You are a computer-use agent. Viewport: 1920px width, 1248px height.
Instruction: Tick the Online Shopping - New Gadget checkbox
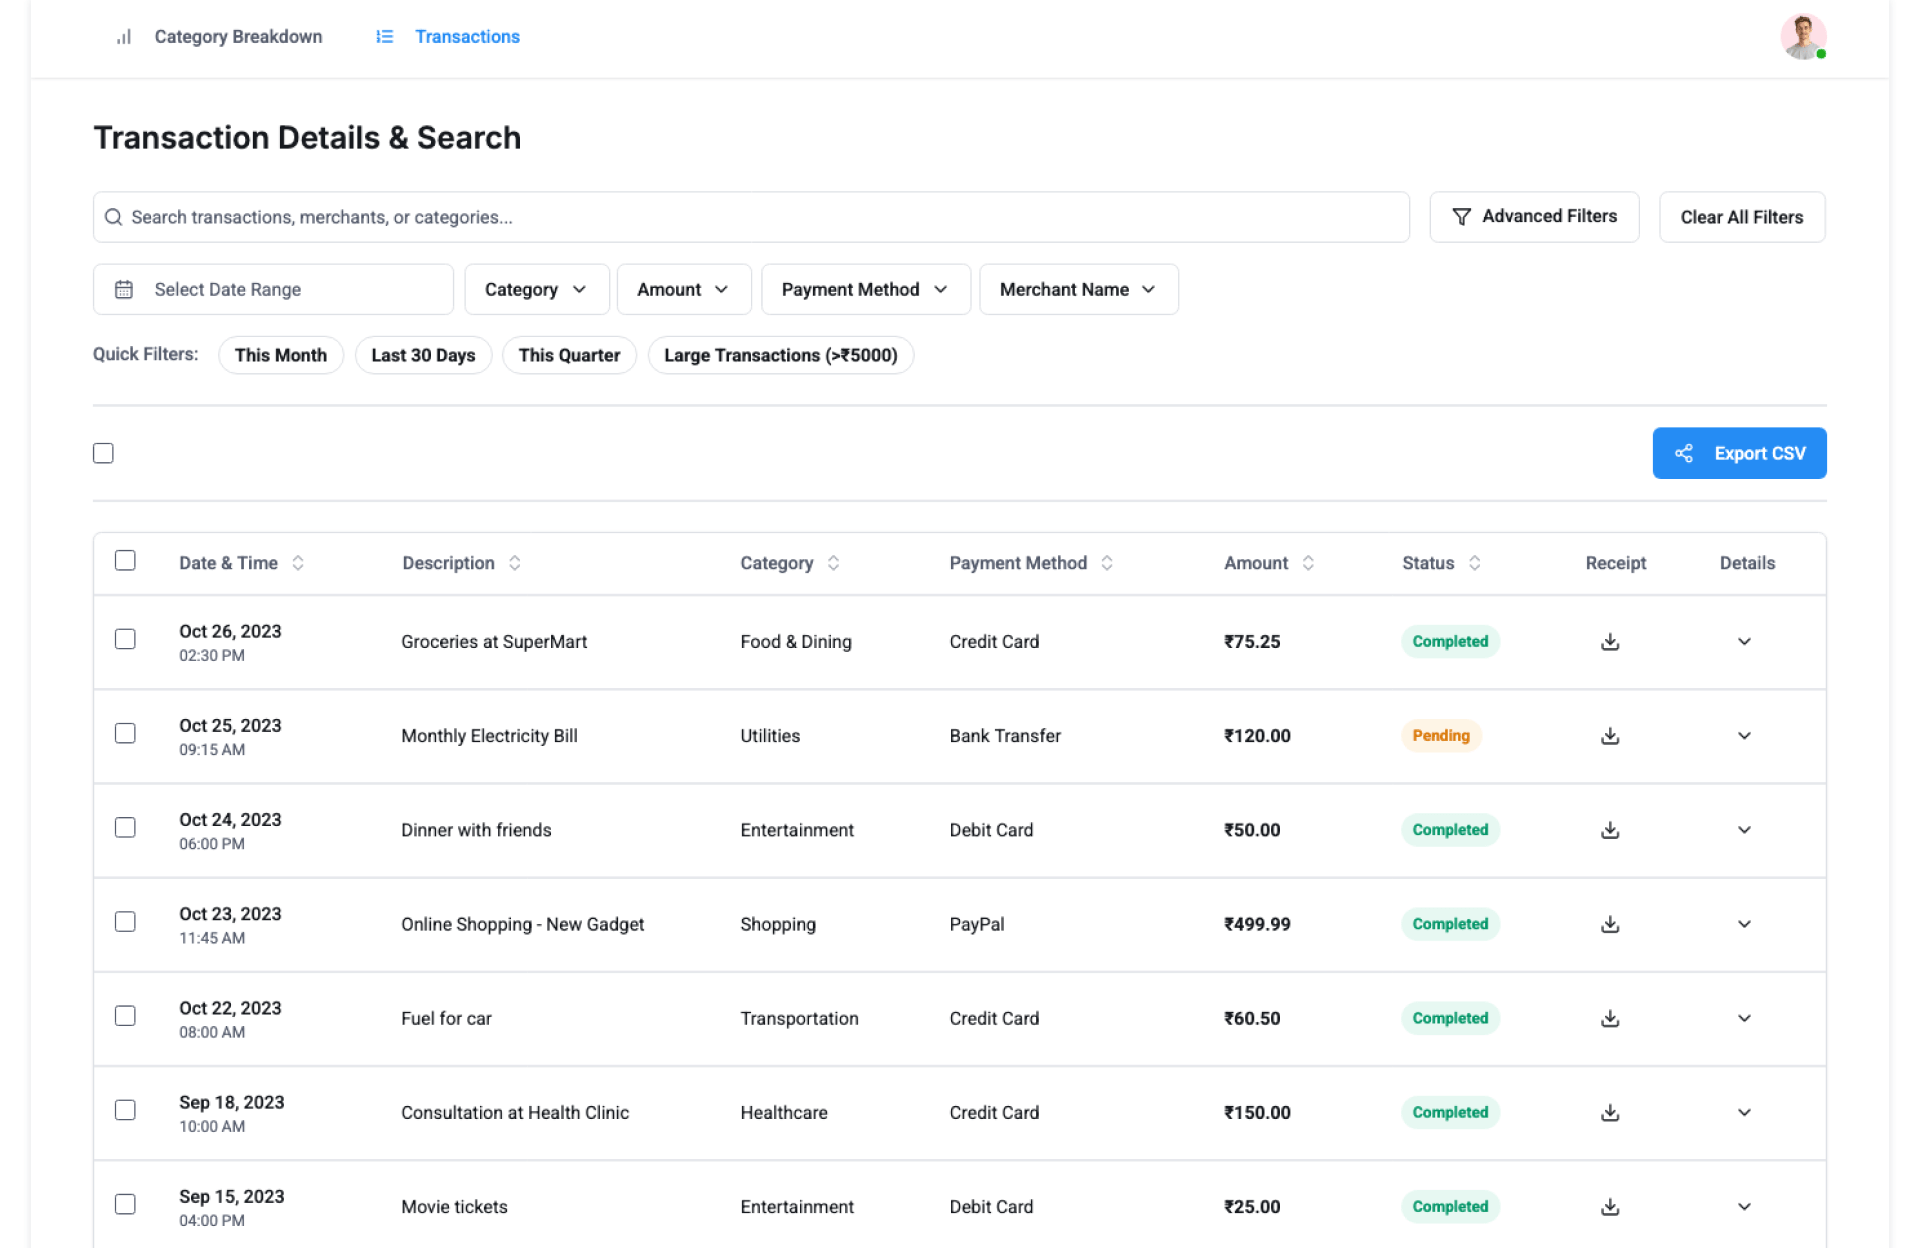pos(125,922)
